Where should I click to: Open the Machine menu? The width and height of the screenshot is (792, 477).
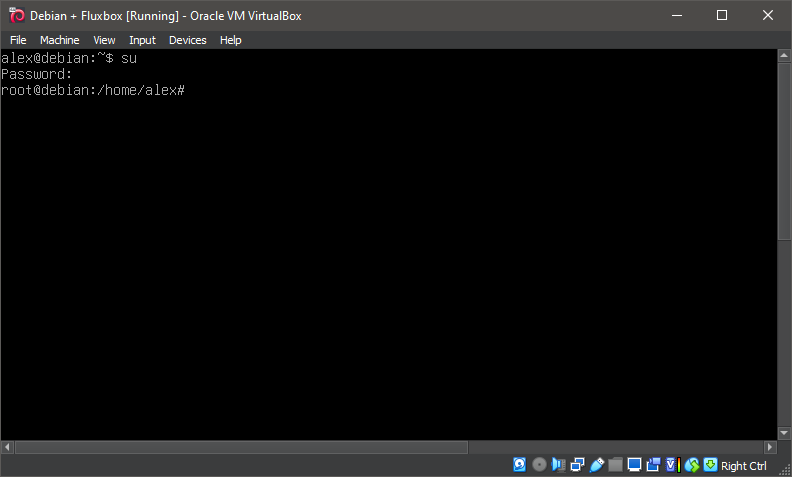coord(59,40)
